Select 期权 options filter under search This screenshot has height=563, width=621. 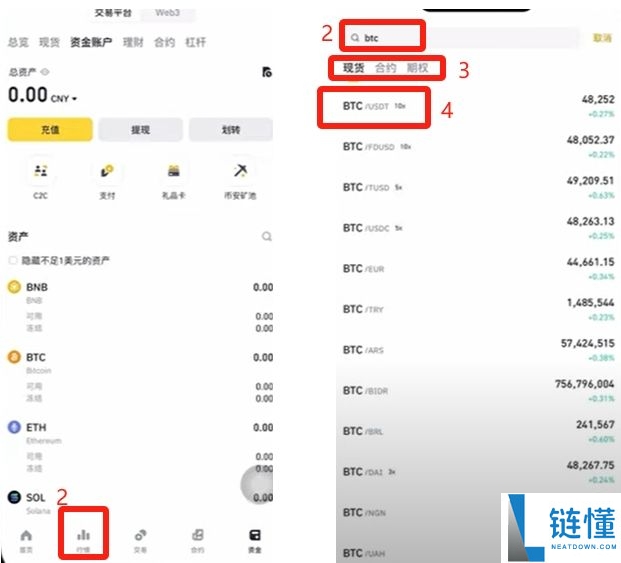point(418,68)
